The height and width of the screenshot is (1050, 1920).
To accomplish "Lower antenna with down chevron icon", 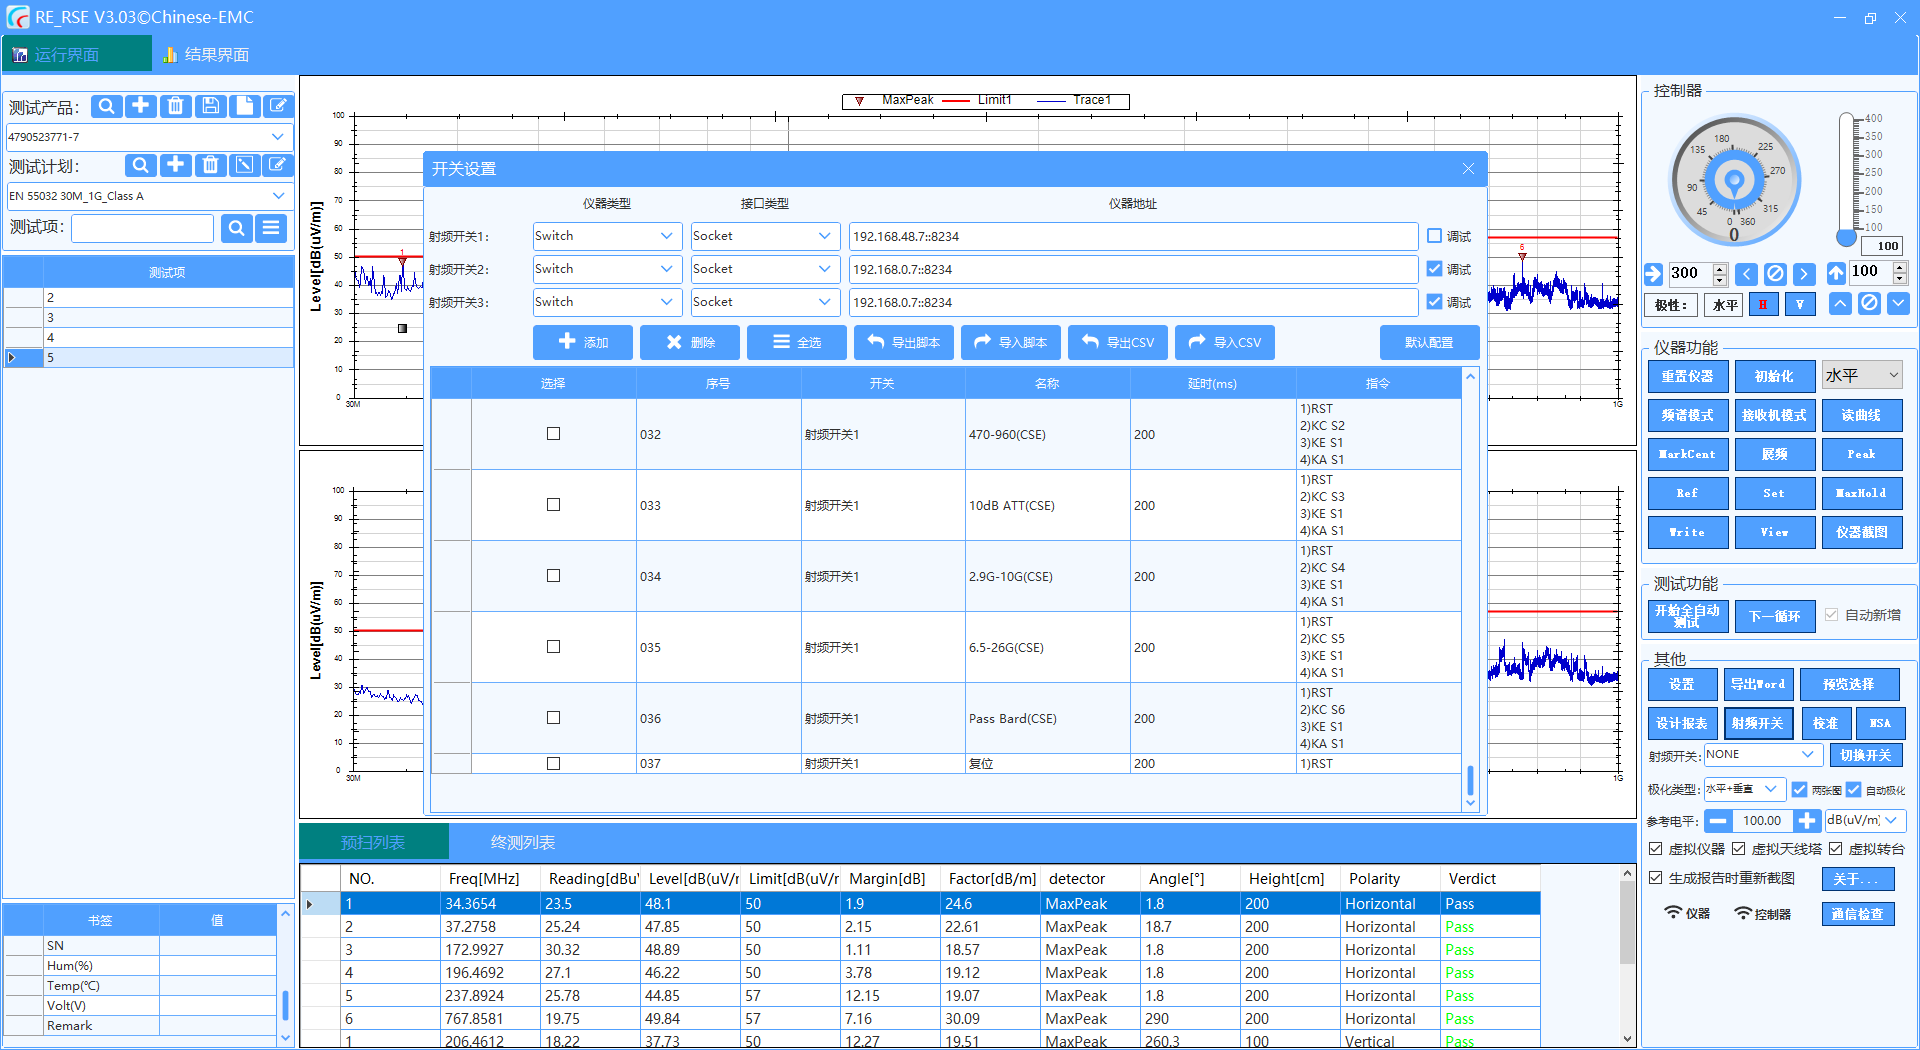I will [1898, 304].
